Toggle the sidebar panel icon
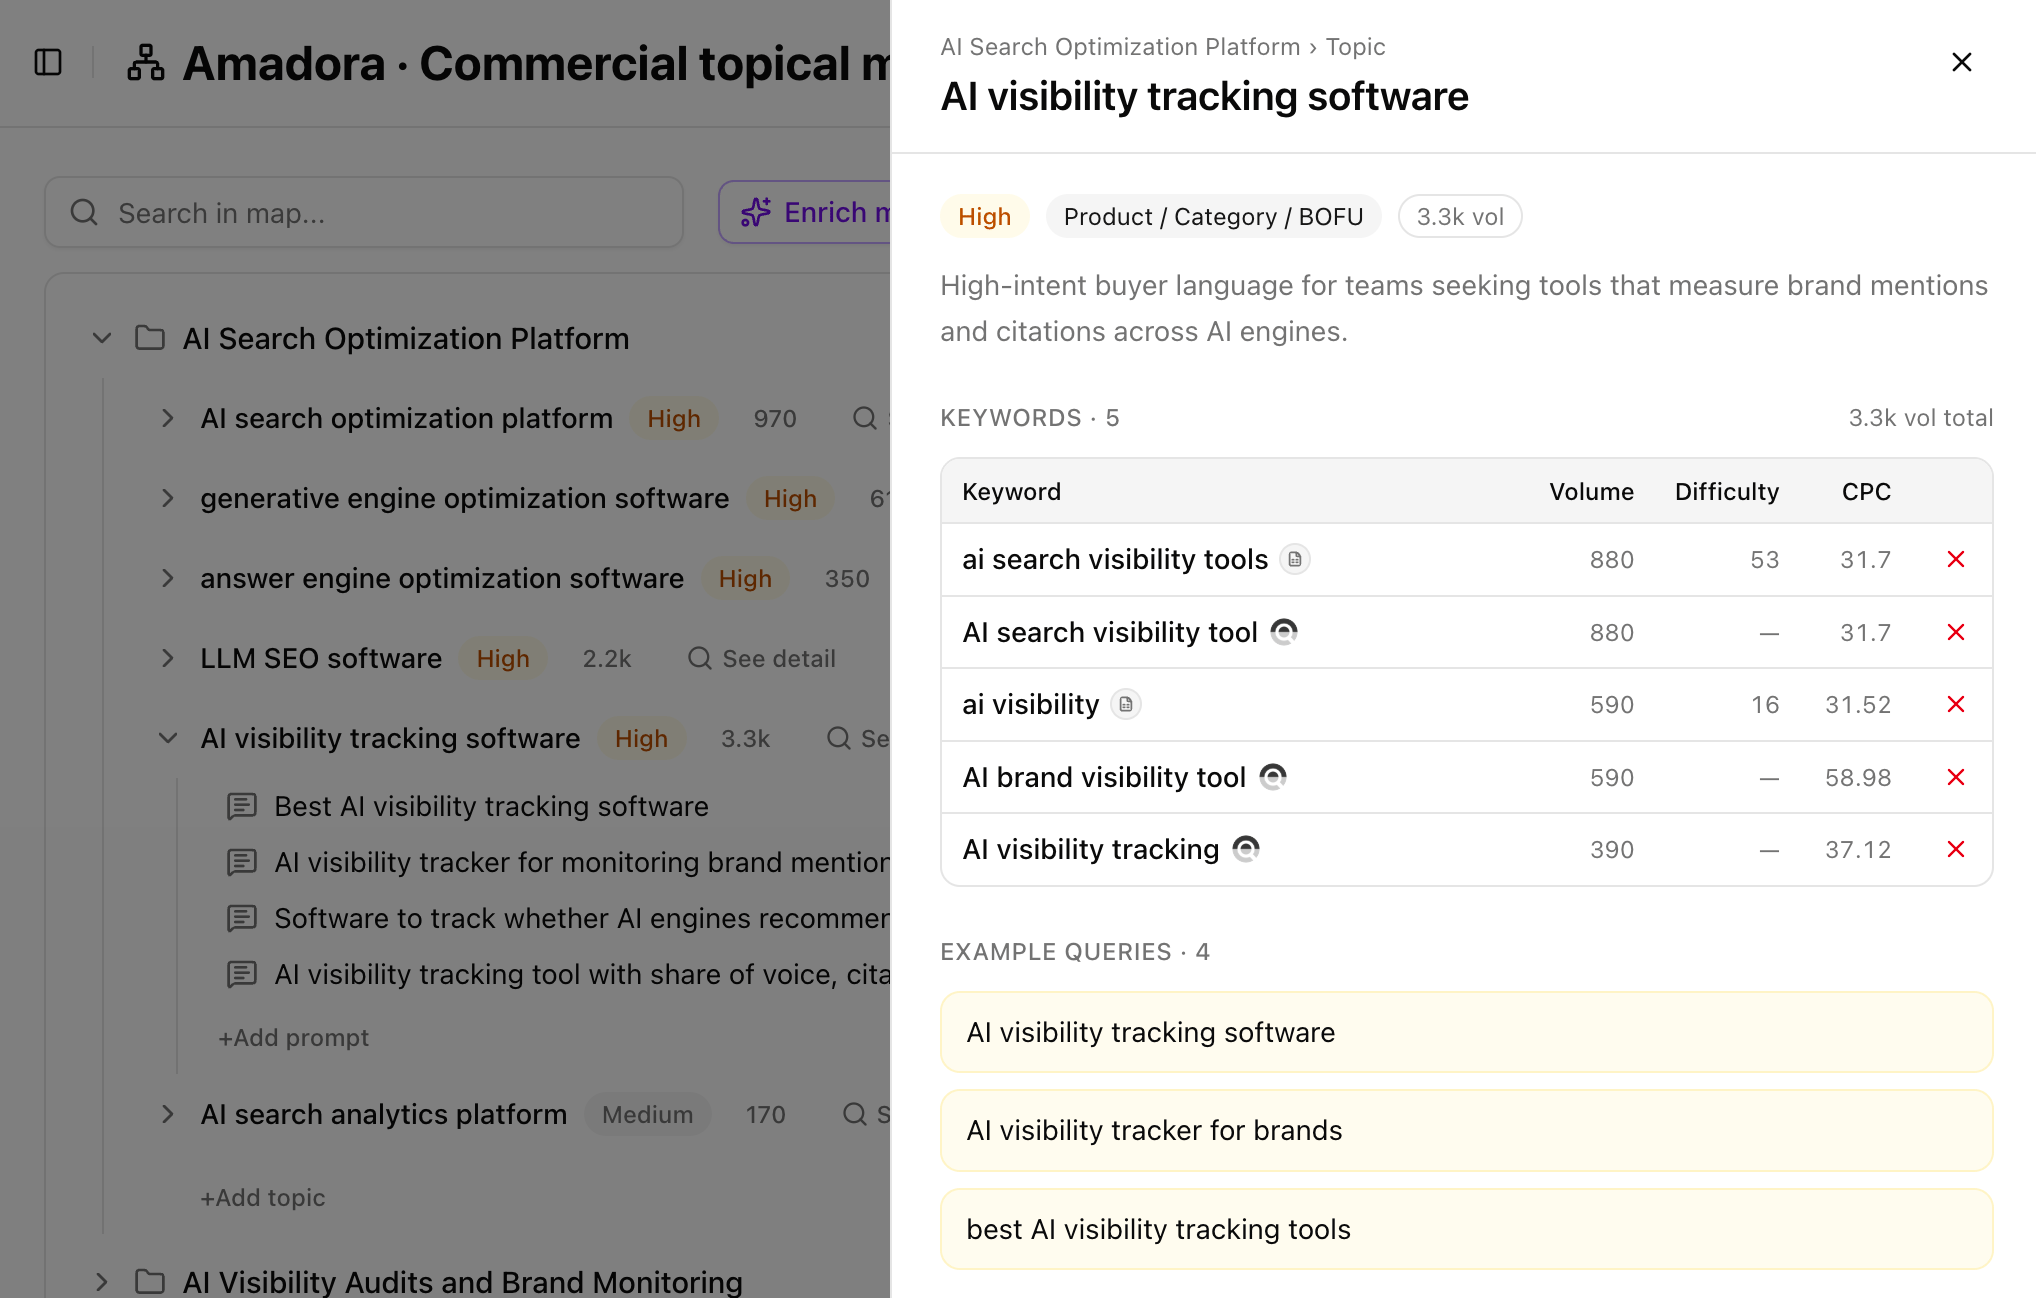 tap(48, 62)
